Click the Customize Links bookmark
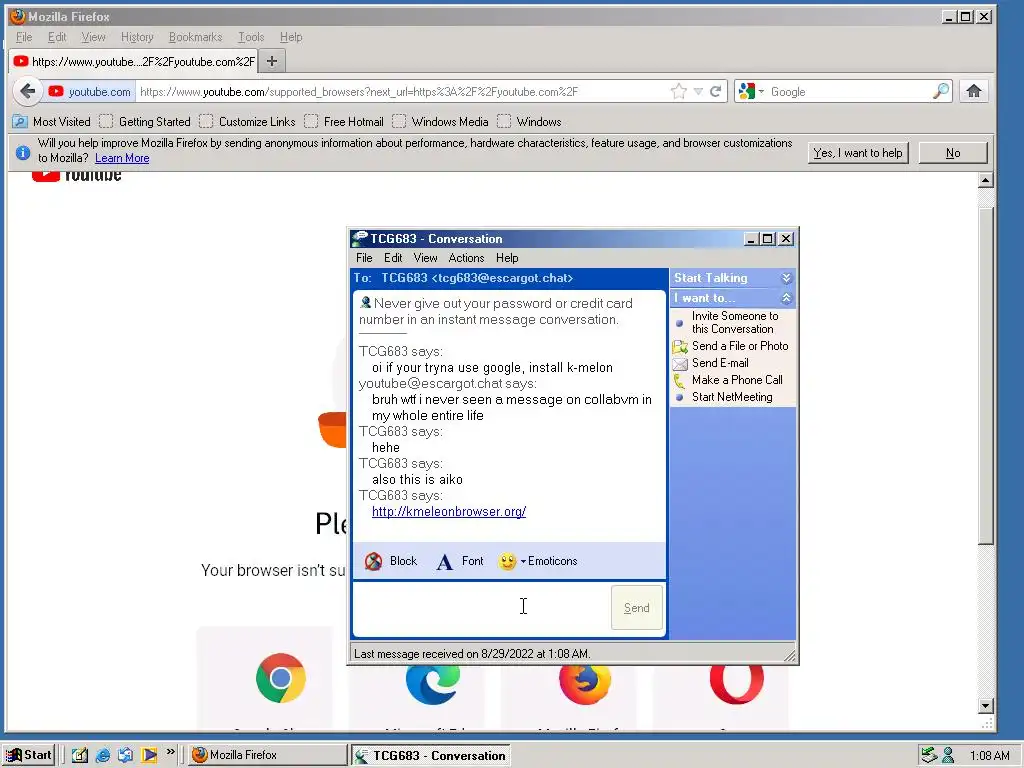The image size is (1024, 768). pos(248,121)
